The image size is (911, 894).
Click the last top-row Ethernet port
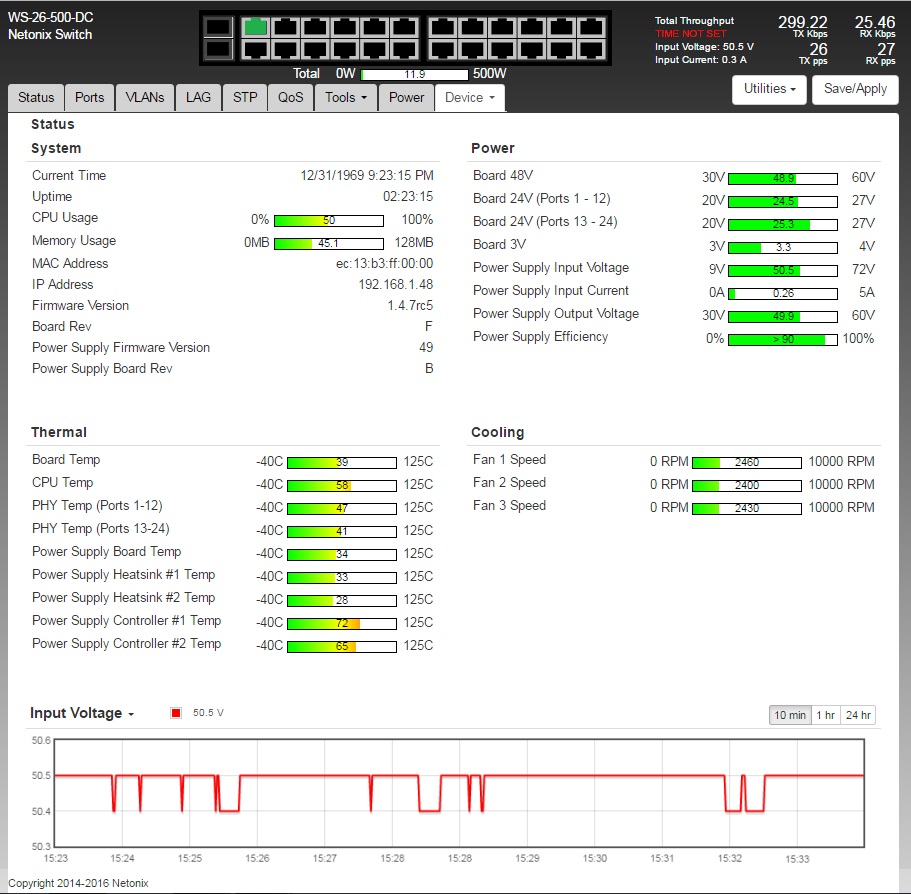[x=591, y=27]
